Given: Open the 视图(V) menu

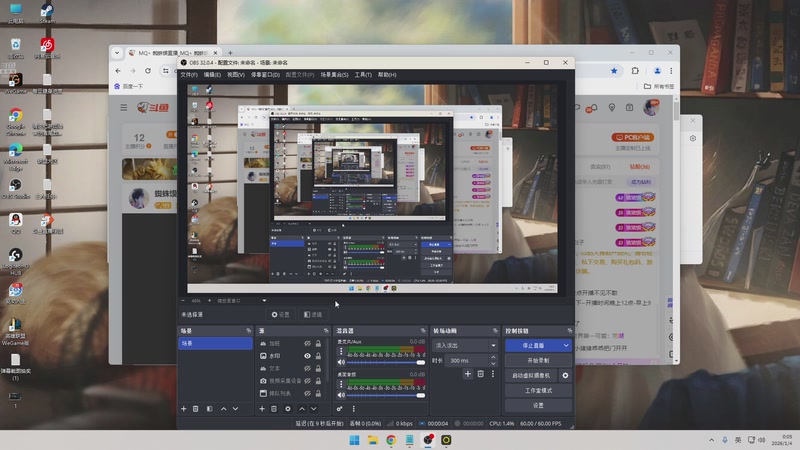Looking at the screenshot, I should 236,75.
